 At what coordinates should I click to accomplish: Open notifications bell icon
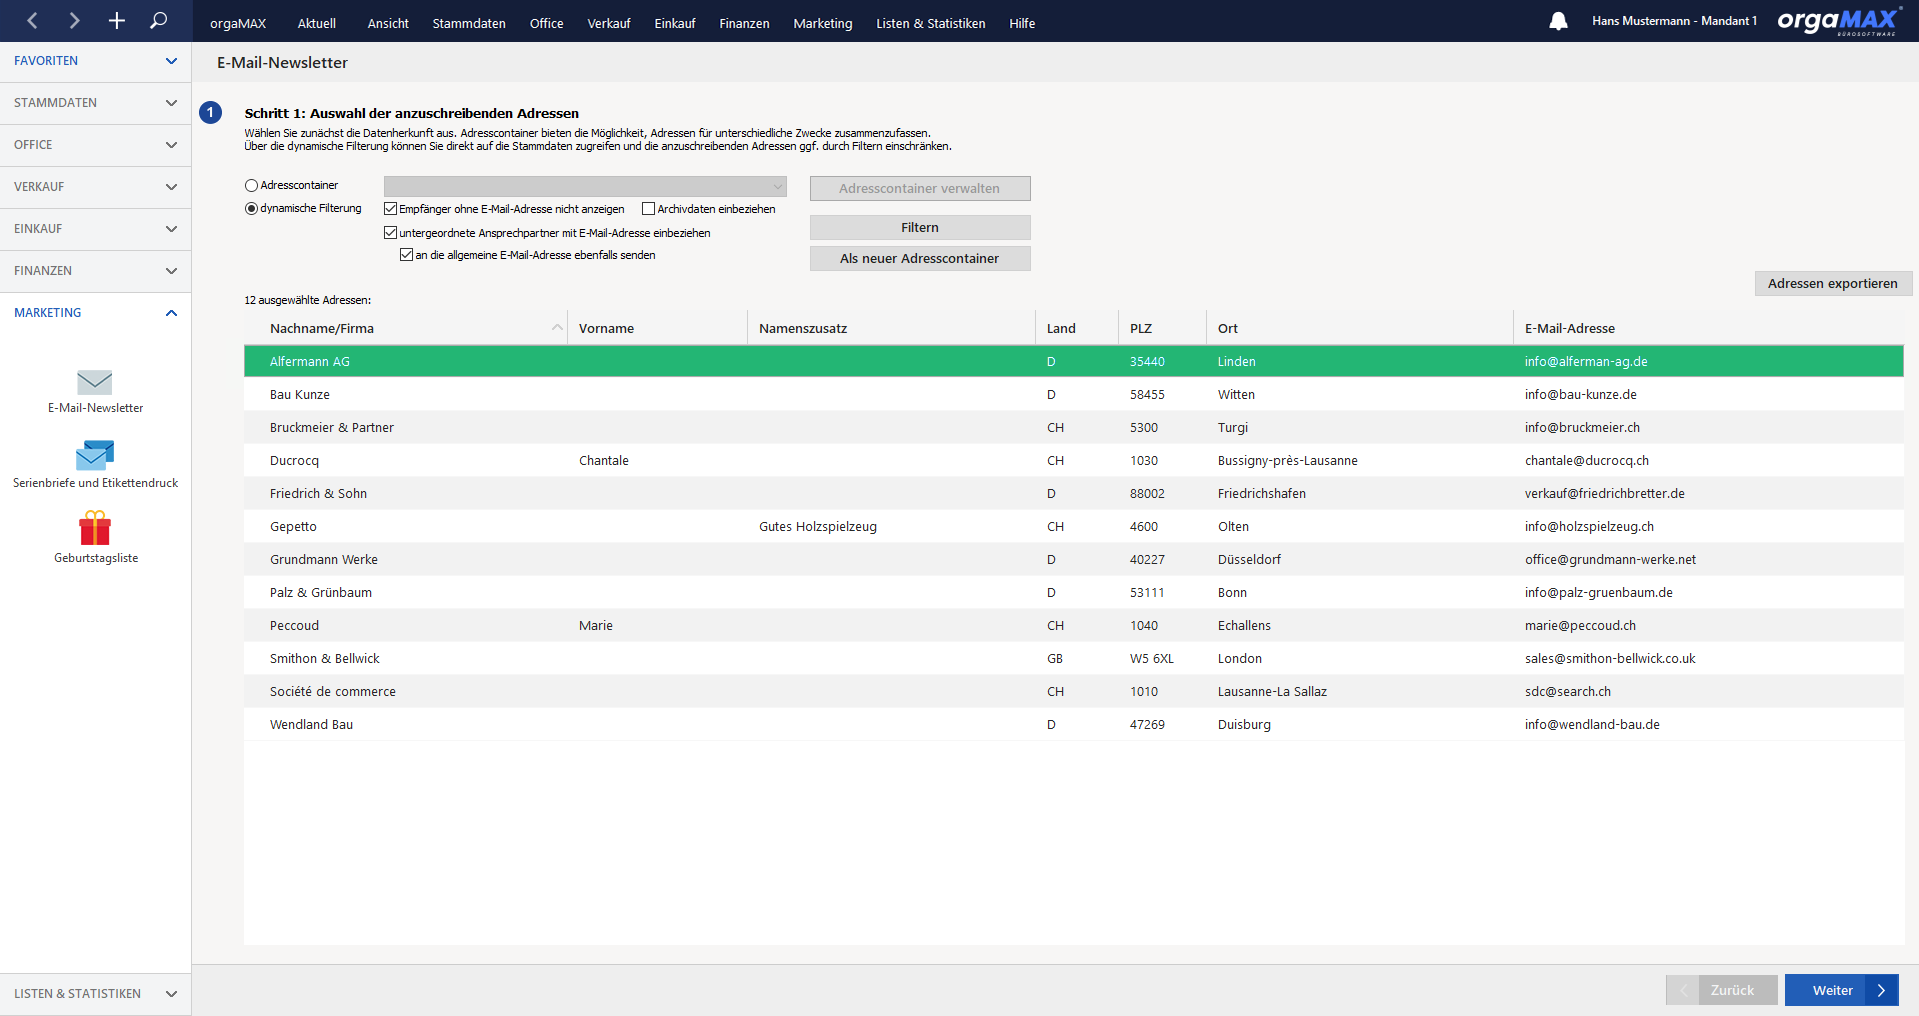pos(1558,21)
